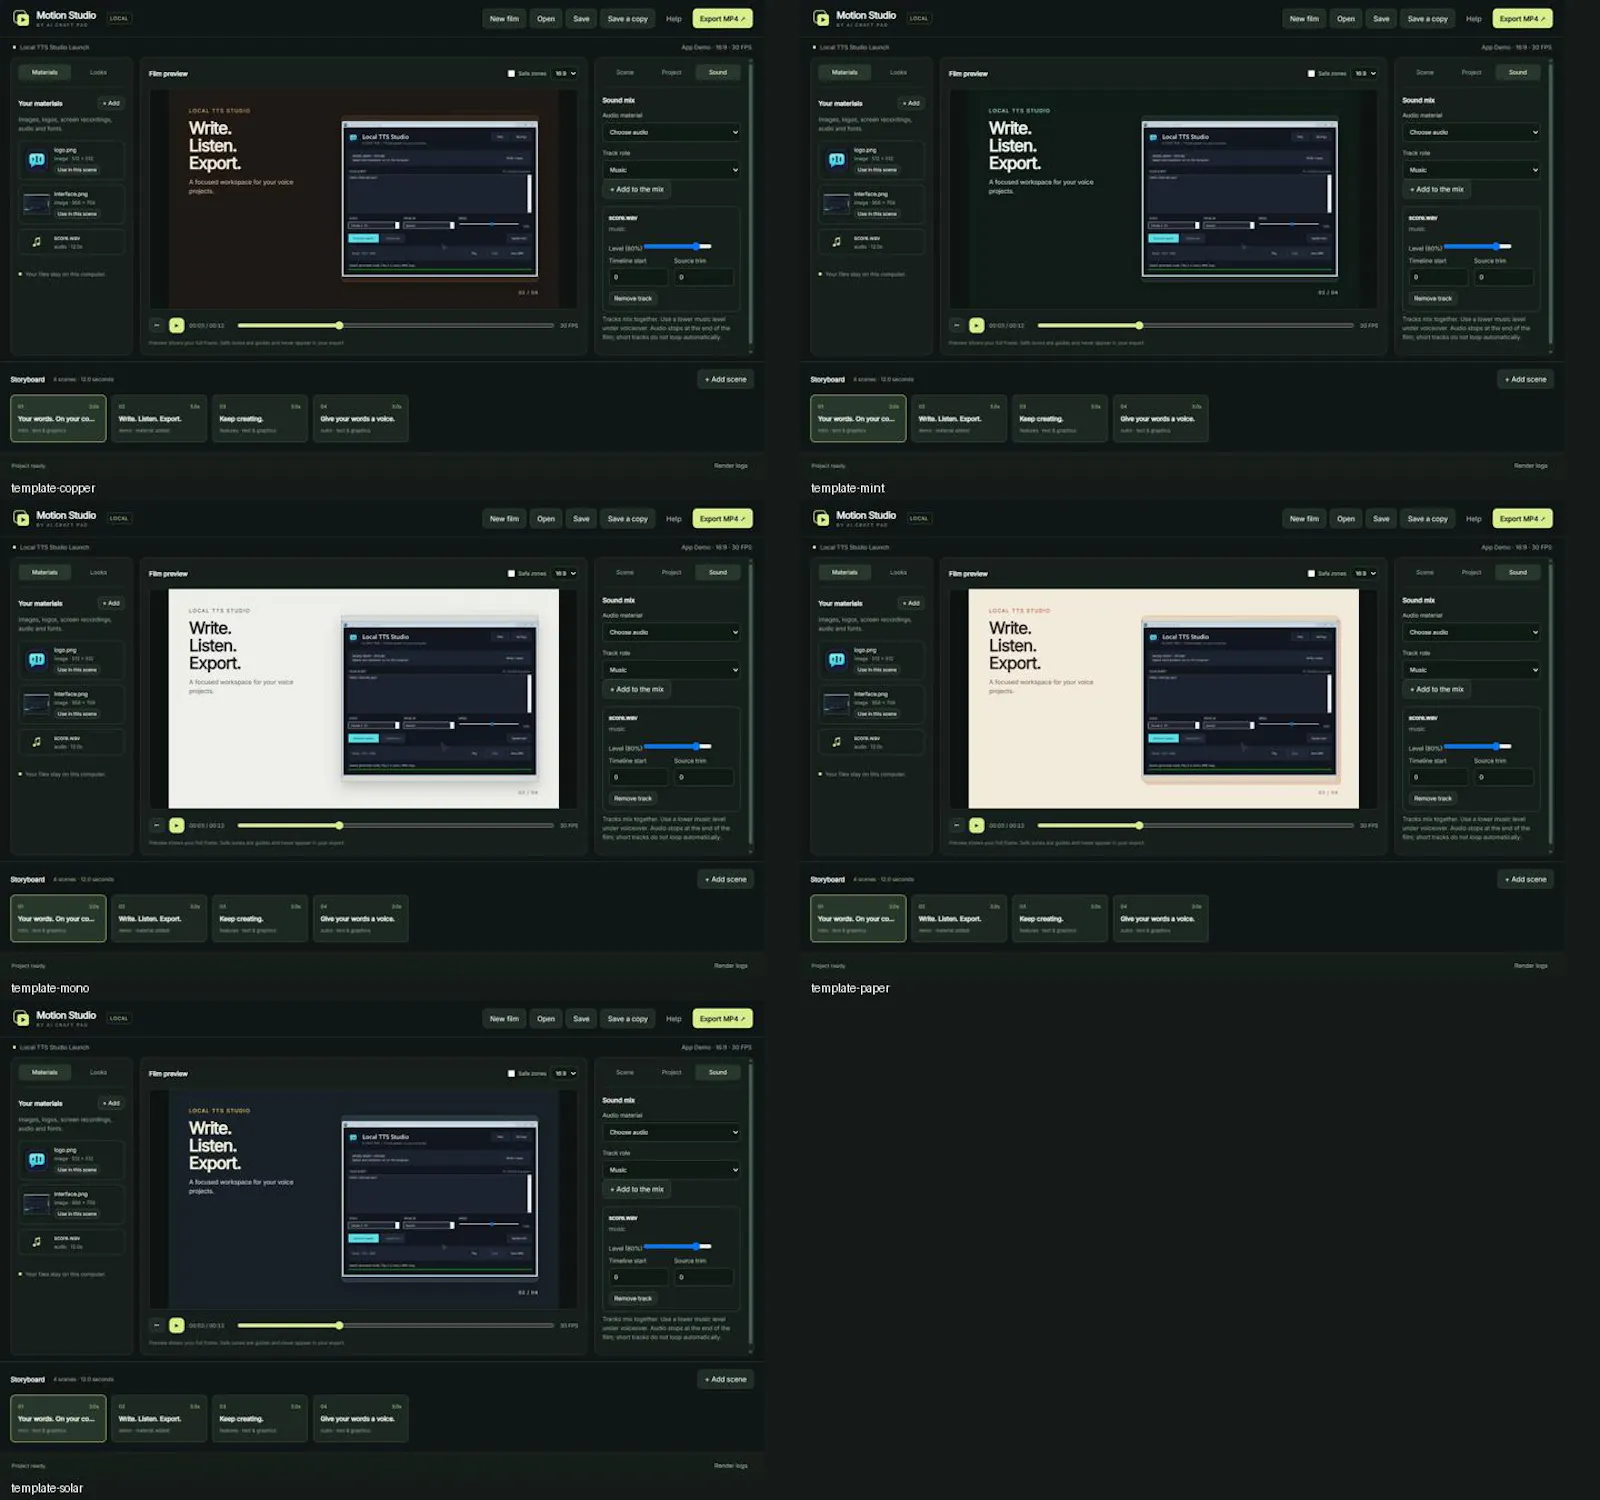Viewport: 1600px width, 1500px height.
Task: Open 16:9 aspect ratio dropdown in template-solar
Action: coord(566,1073)
